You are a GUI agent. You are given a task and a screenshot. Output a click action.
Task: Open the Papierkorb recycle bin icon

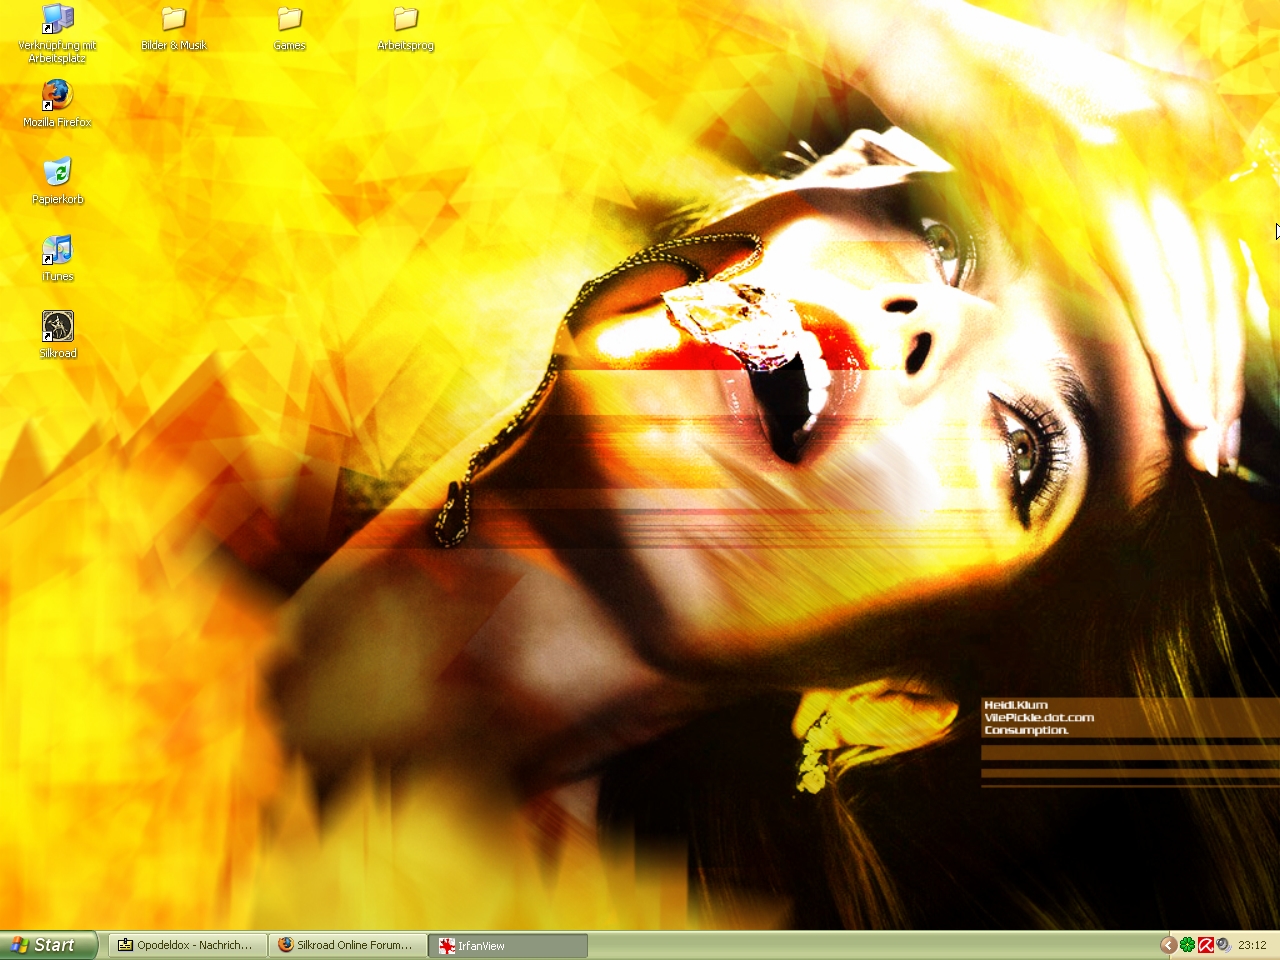point(57,173)
